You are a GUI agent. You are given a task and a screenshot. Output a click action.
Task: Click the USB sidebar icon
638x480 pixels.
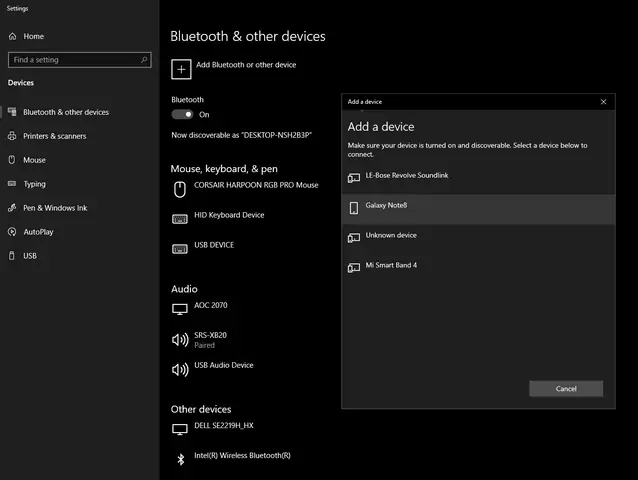(12, 256)
